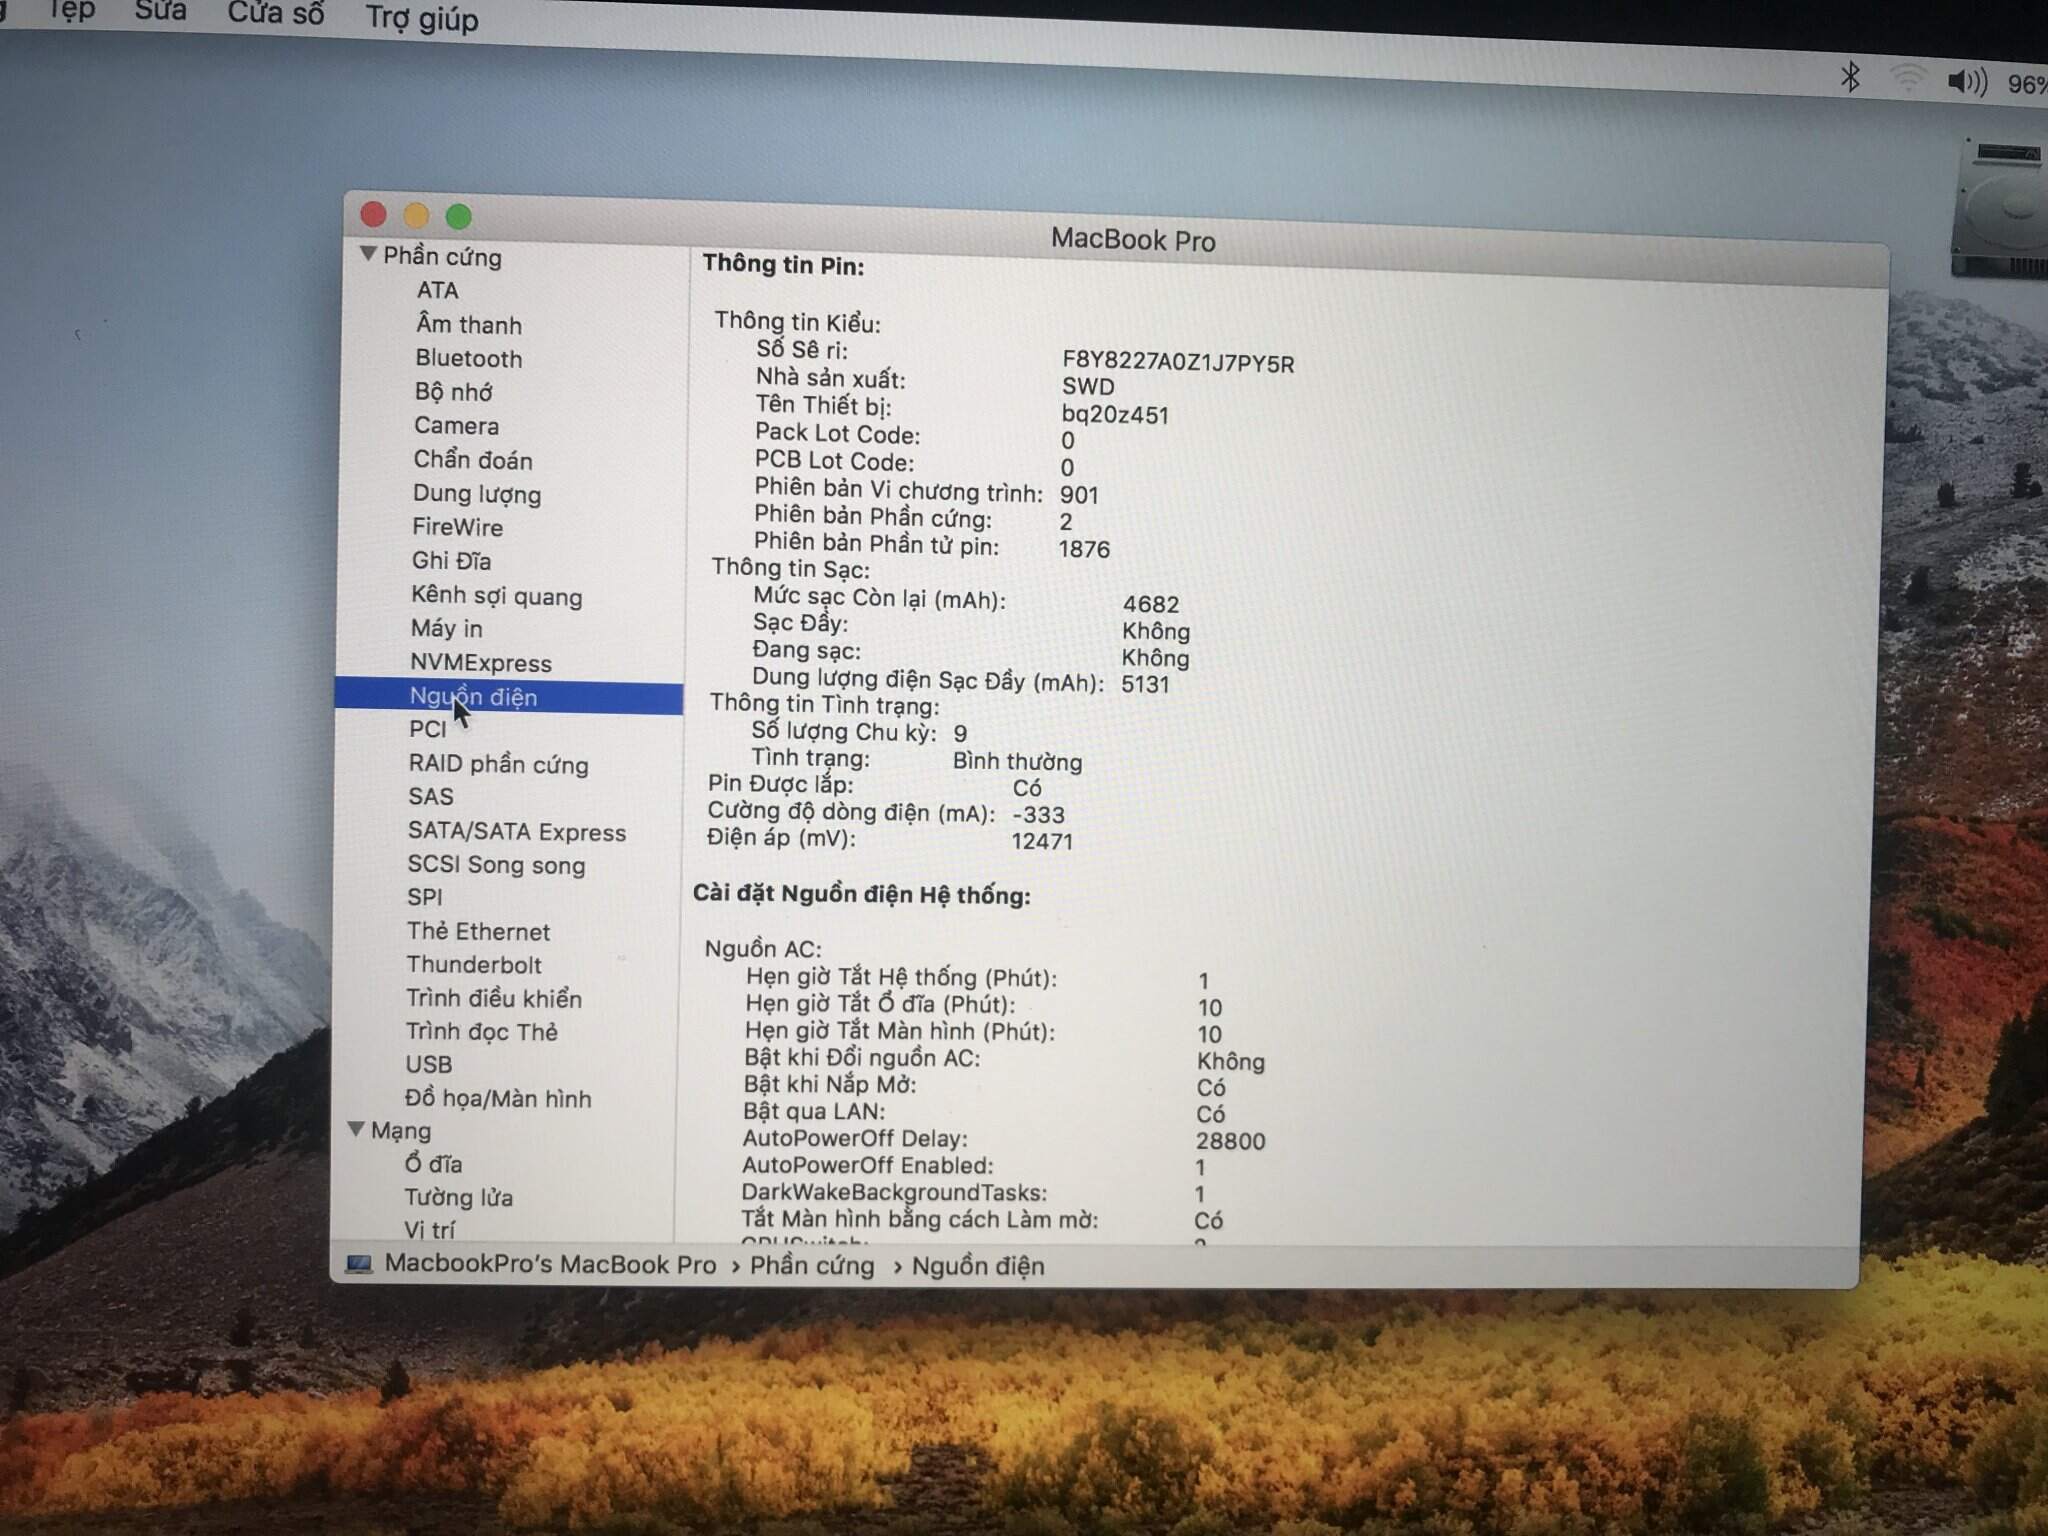Click the volume speaker icon
2048x1536 pixels.
coord(1966,82)
